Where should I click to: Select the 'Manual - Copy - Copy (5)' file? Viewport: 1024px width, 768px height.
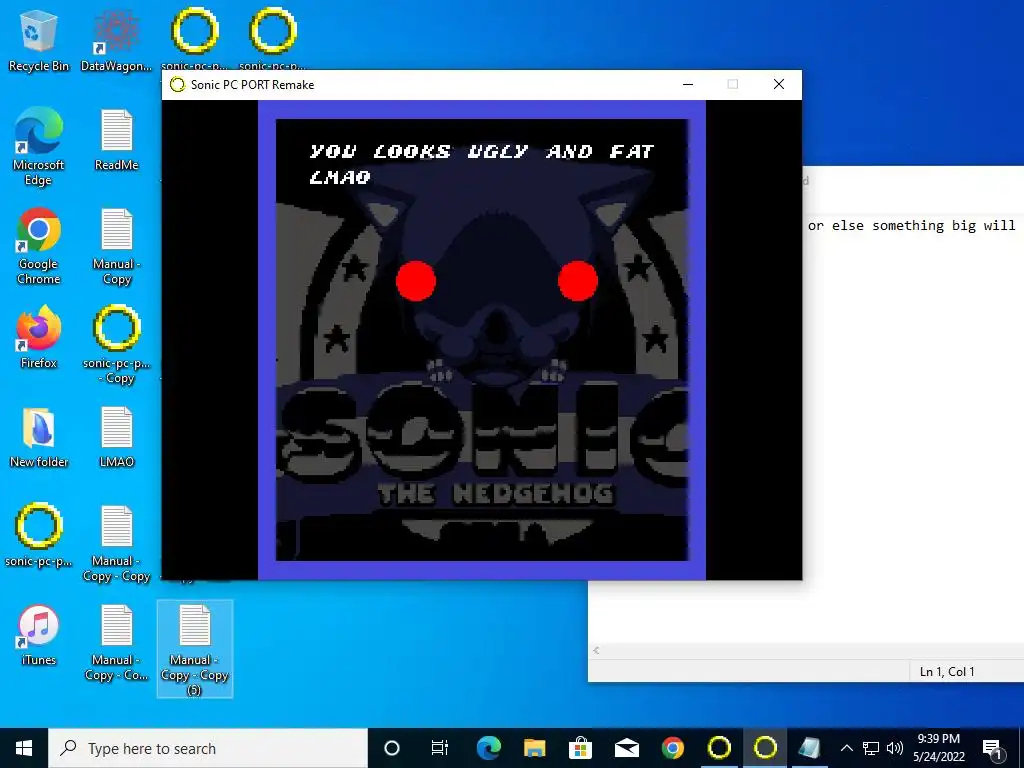[195, 649]
